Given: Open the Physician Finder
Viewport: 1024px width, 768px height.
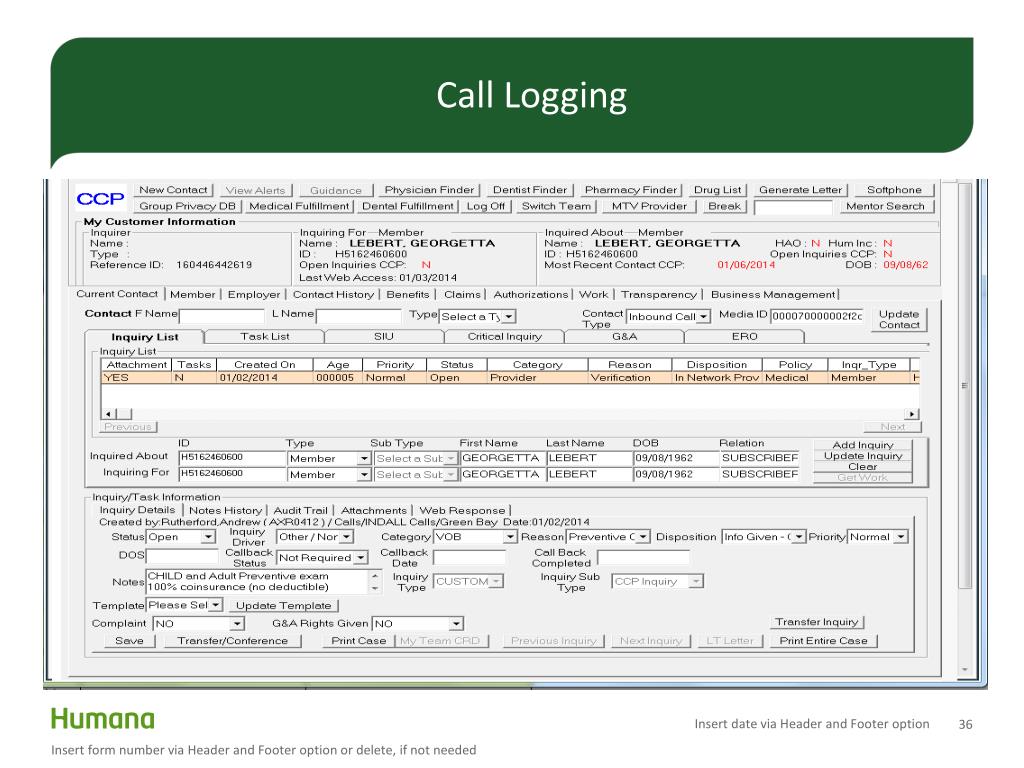Looking at the screenshot, I should 429,190.
